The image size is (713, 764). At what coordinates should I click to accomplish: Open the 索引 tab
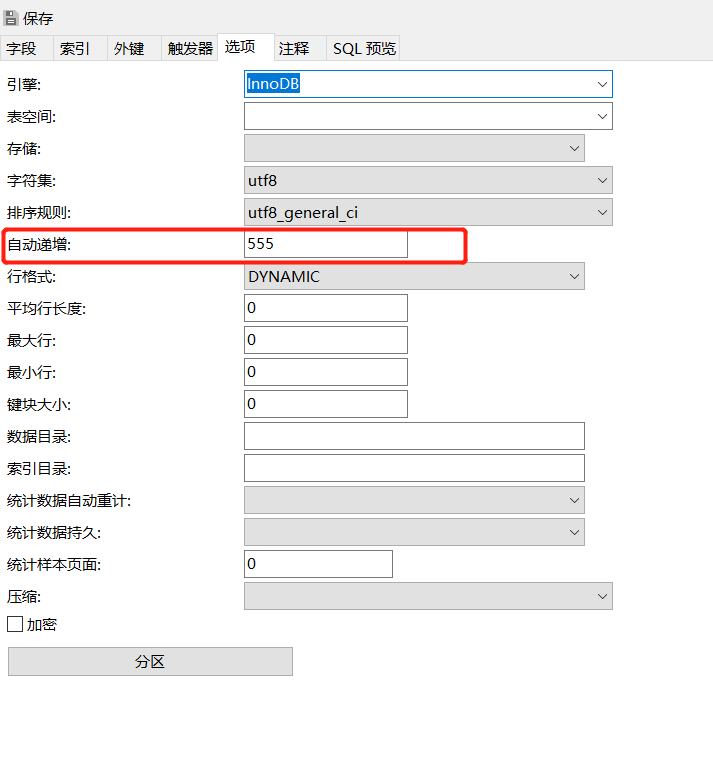point(76,48)
